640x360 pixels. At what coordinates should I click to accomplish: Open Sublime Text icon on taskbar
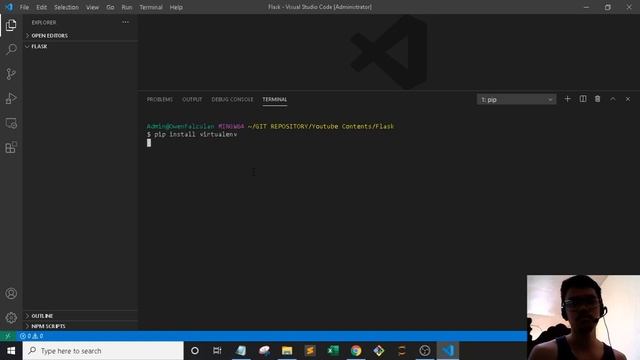pos(310,351)
